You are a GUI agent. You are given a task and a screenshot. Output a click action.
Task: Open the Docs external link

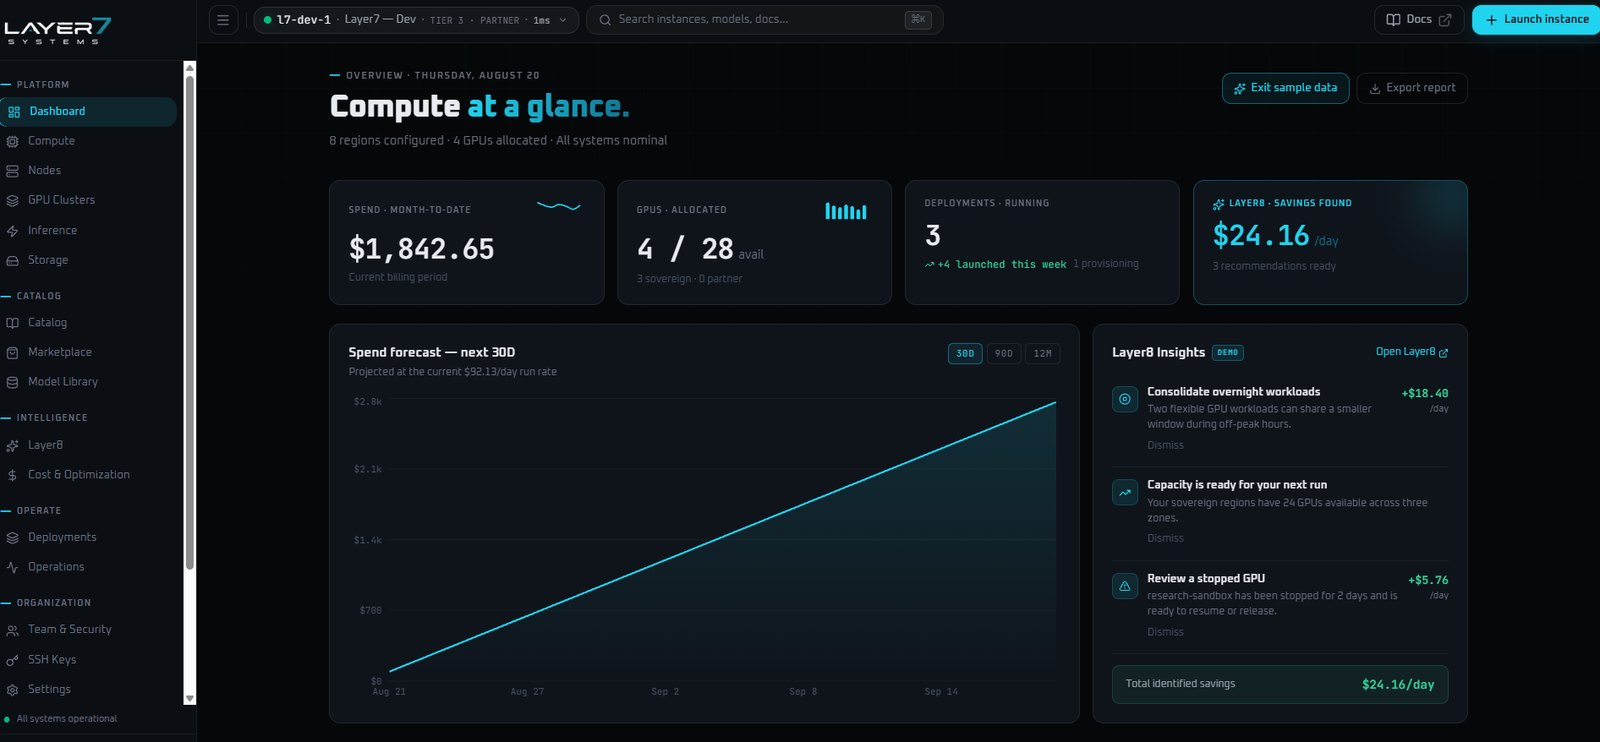[x=1419, y=20]
